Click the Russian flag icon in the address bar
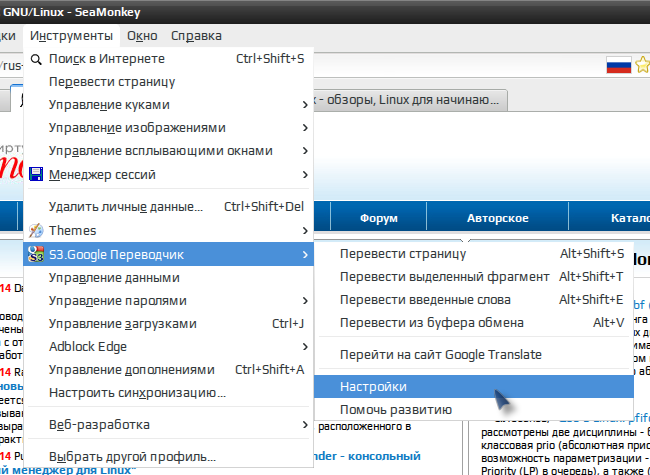The image size is (650, 475). (618, 65)
